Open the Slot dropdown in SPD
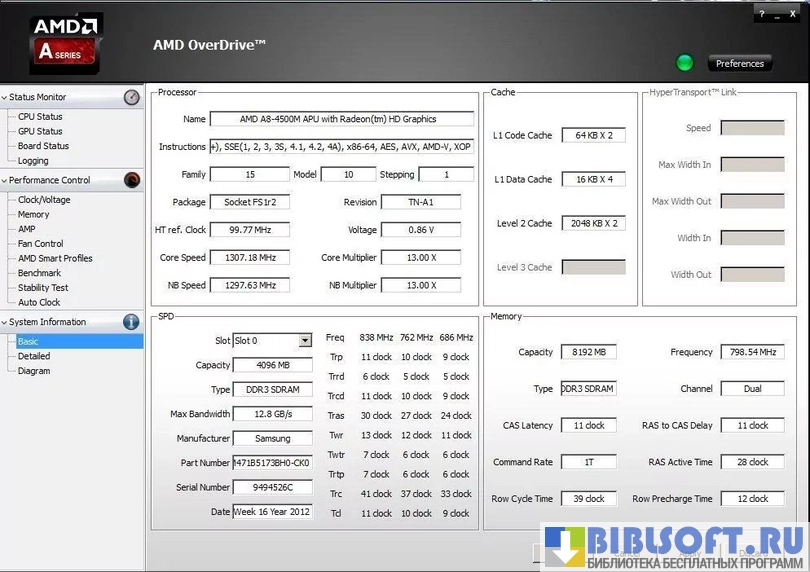This screenshot has height=572, width=810. pyautogui.click(x=304, y=341)
